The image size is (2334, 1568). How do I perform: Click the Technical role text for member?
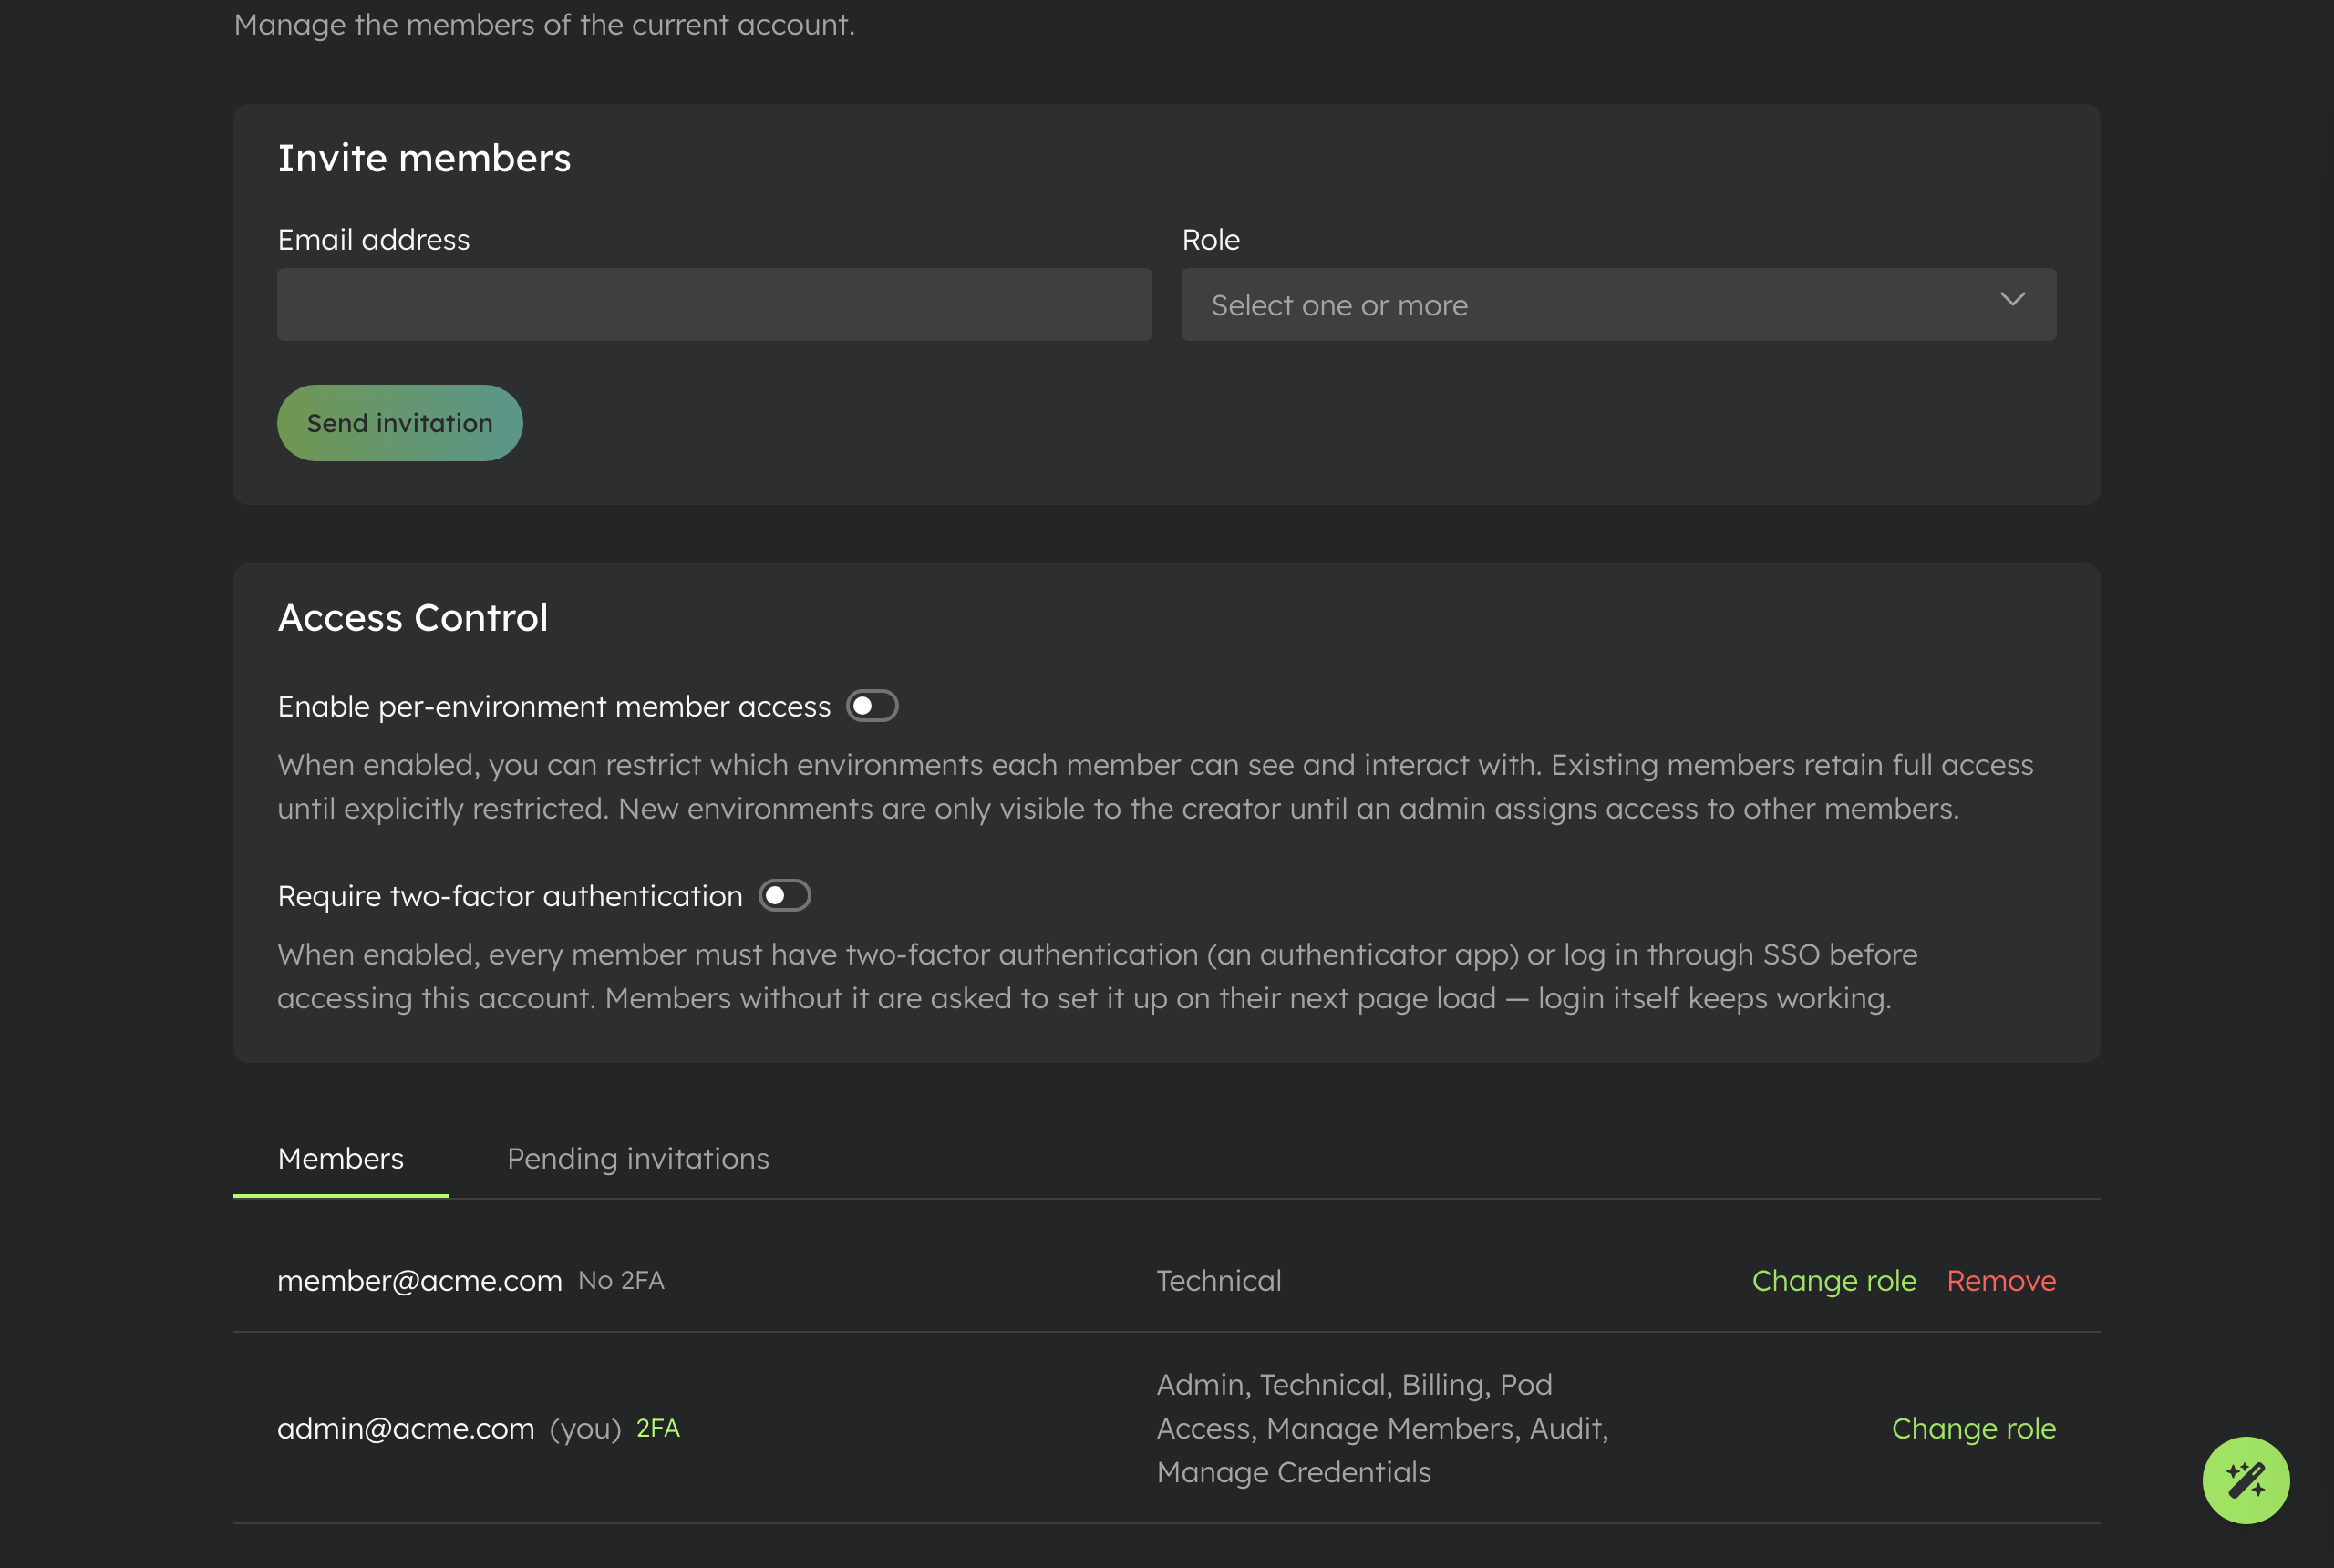pyautogui.click(x=1219, y=1281)
